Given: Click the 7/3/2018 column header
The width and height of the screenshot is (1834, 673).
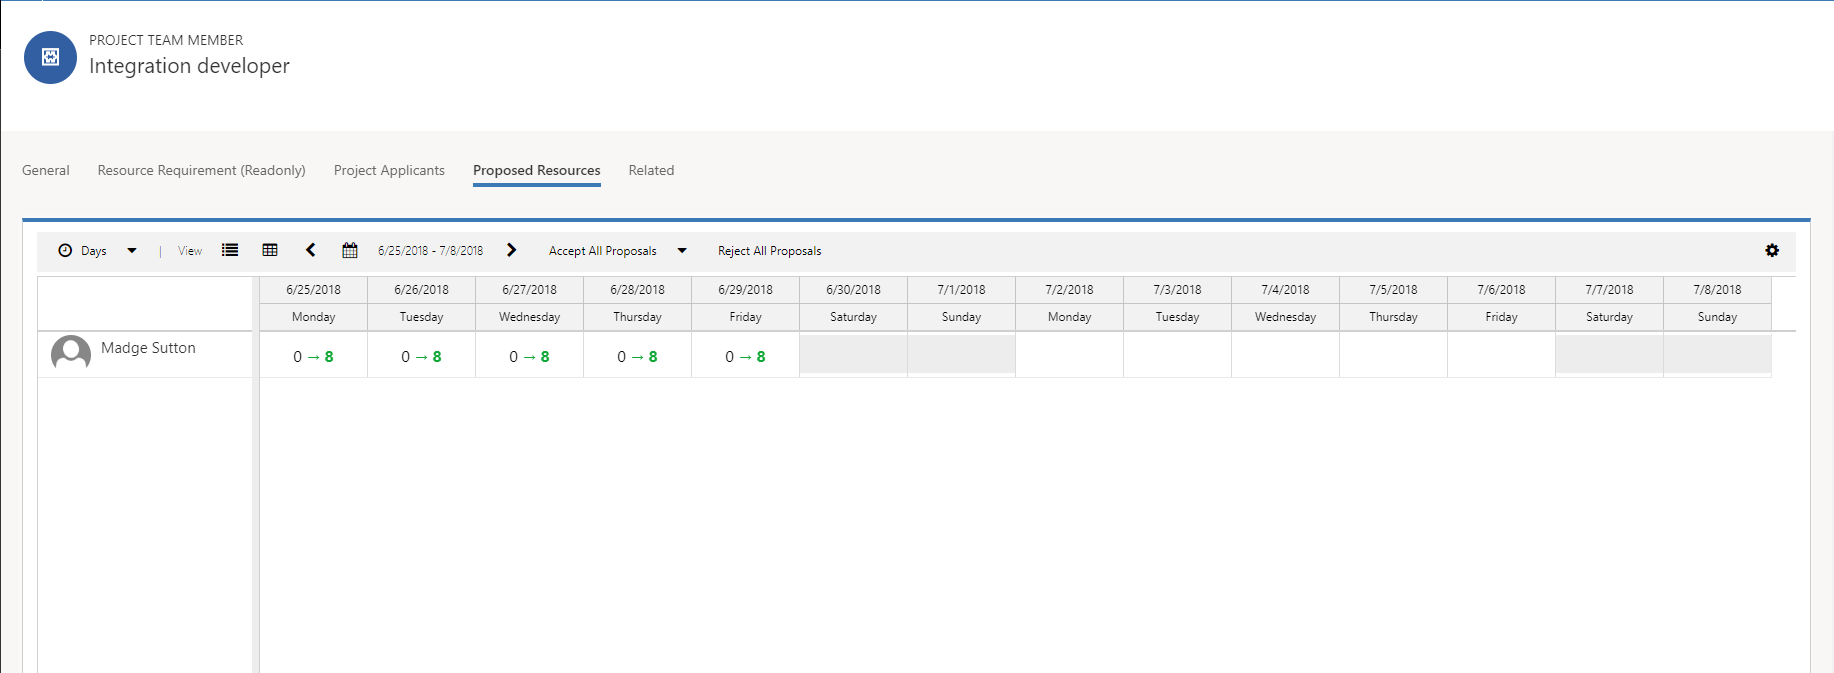Looking at the screenshot, I should click(x=1177, y=290).
